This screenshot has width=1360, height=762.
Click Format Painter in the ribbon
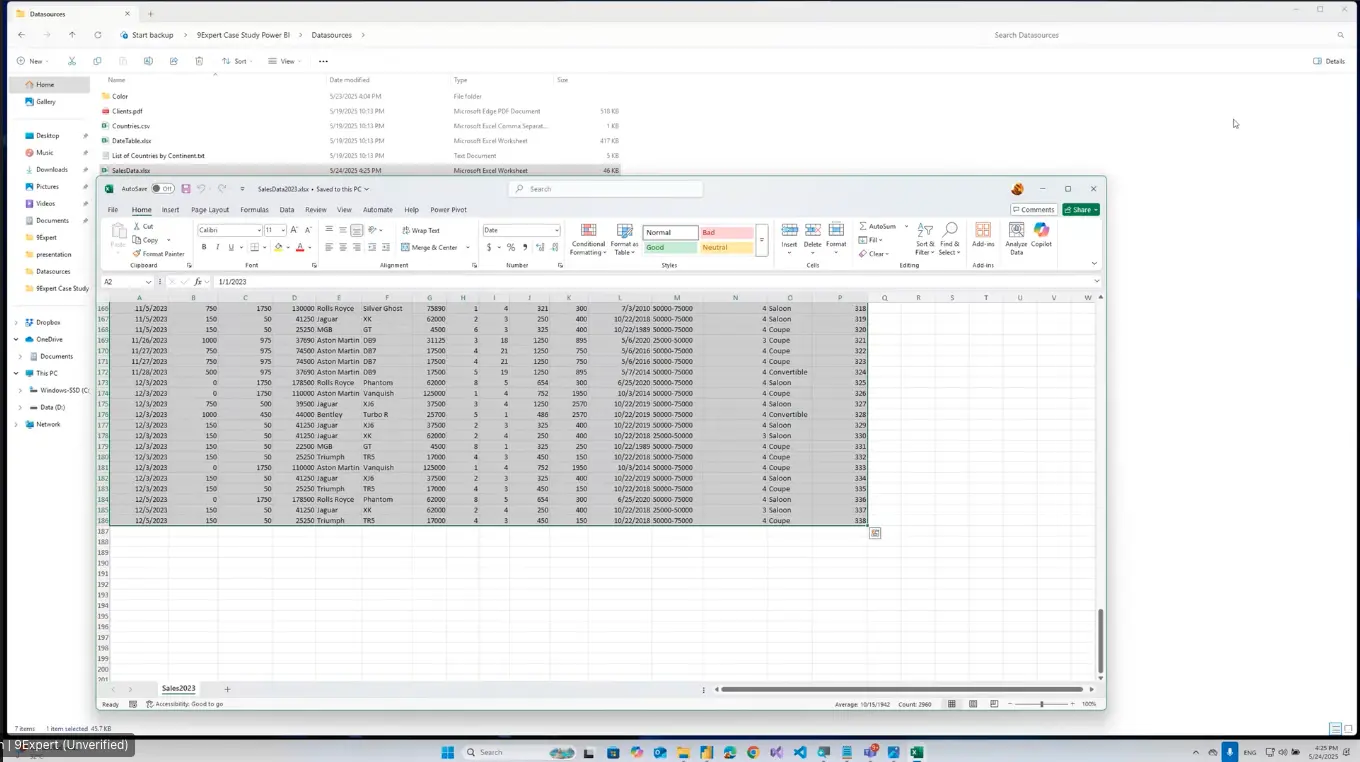[x=159, y=254]
